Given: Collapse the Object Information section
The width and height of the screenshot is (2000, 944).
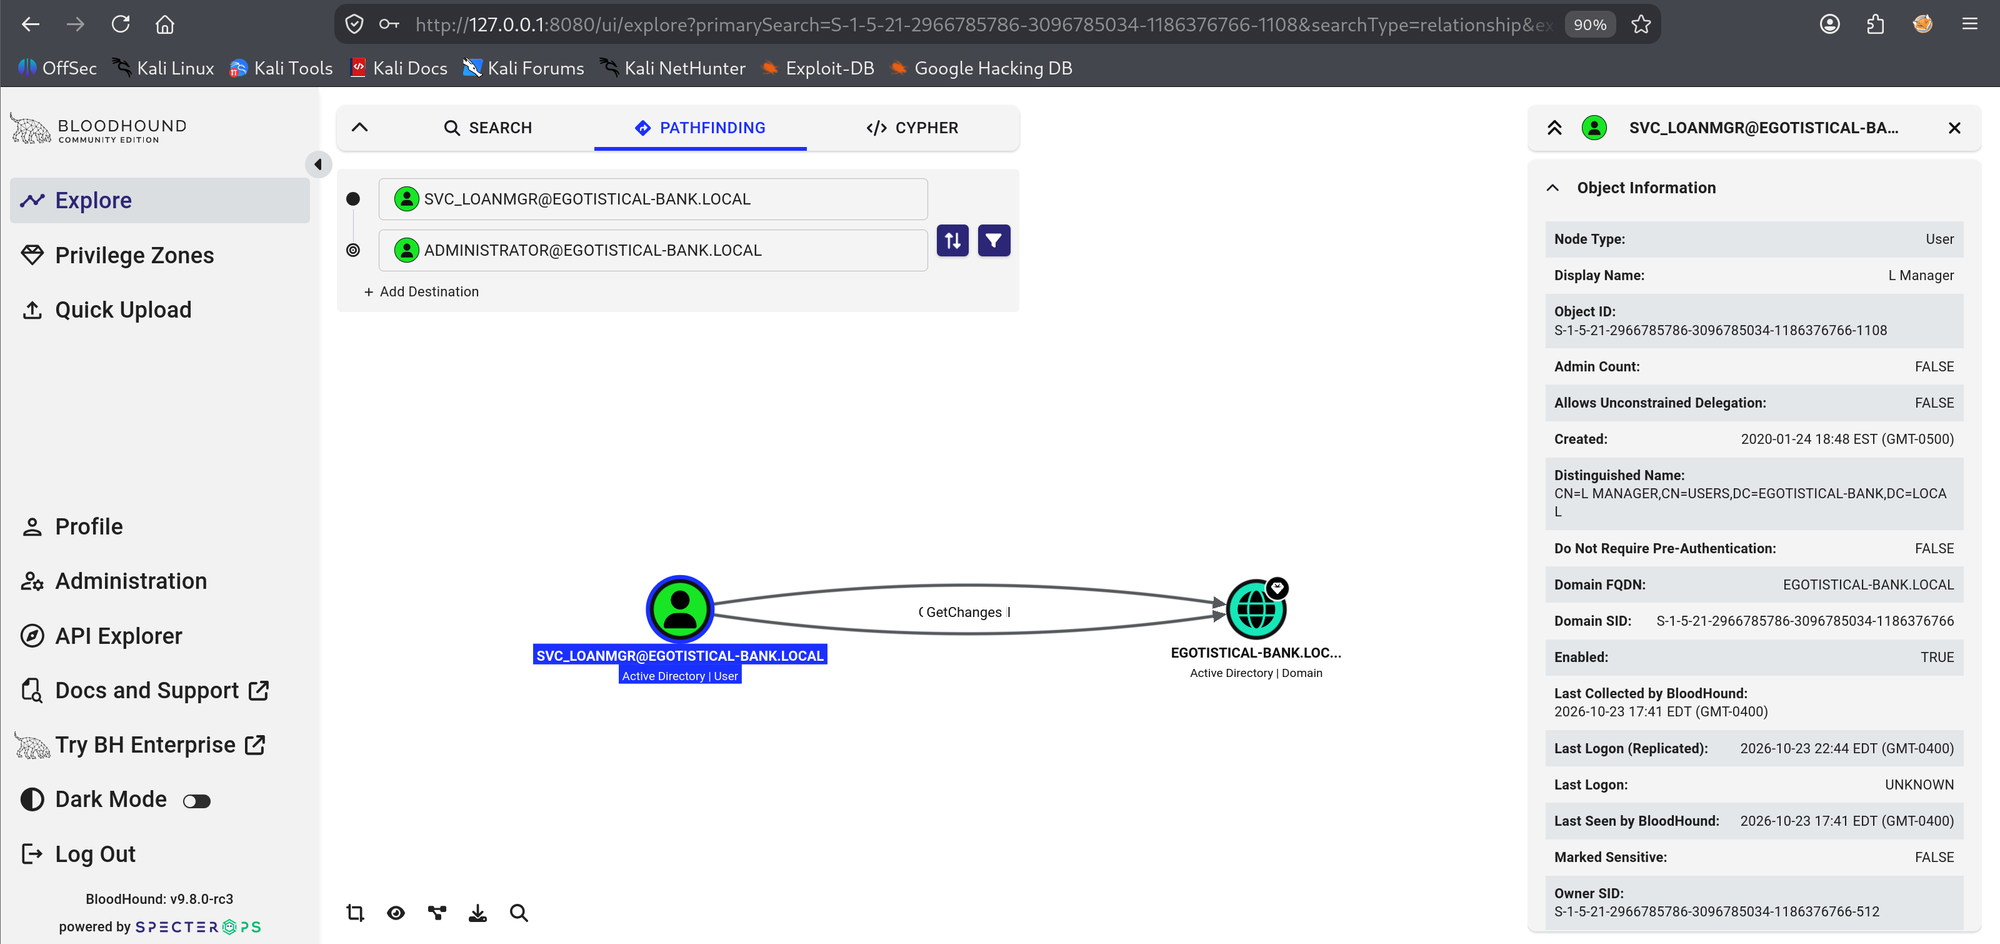Looking at the screenshot, I should coord(1553,188).
